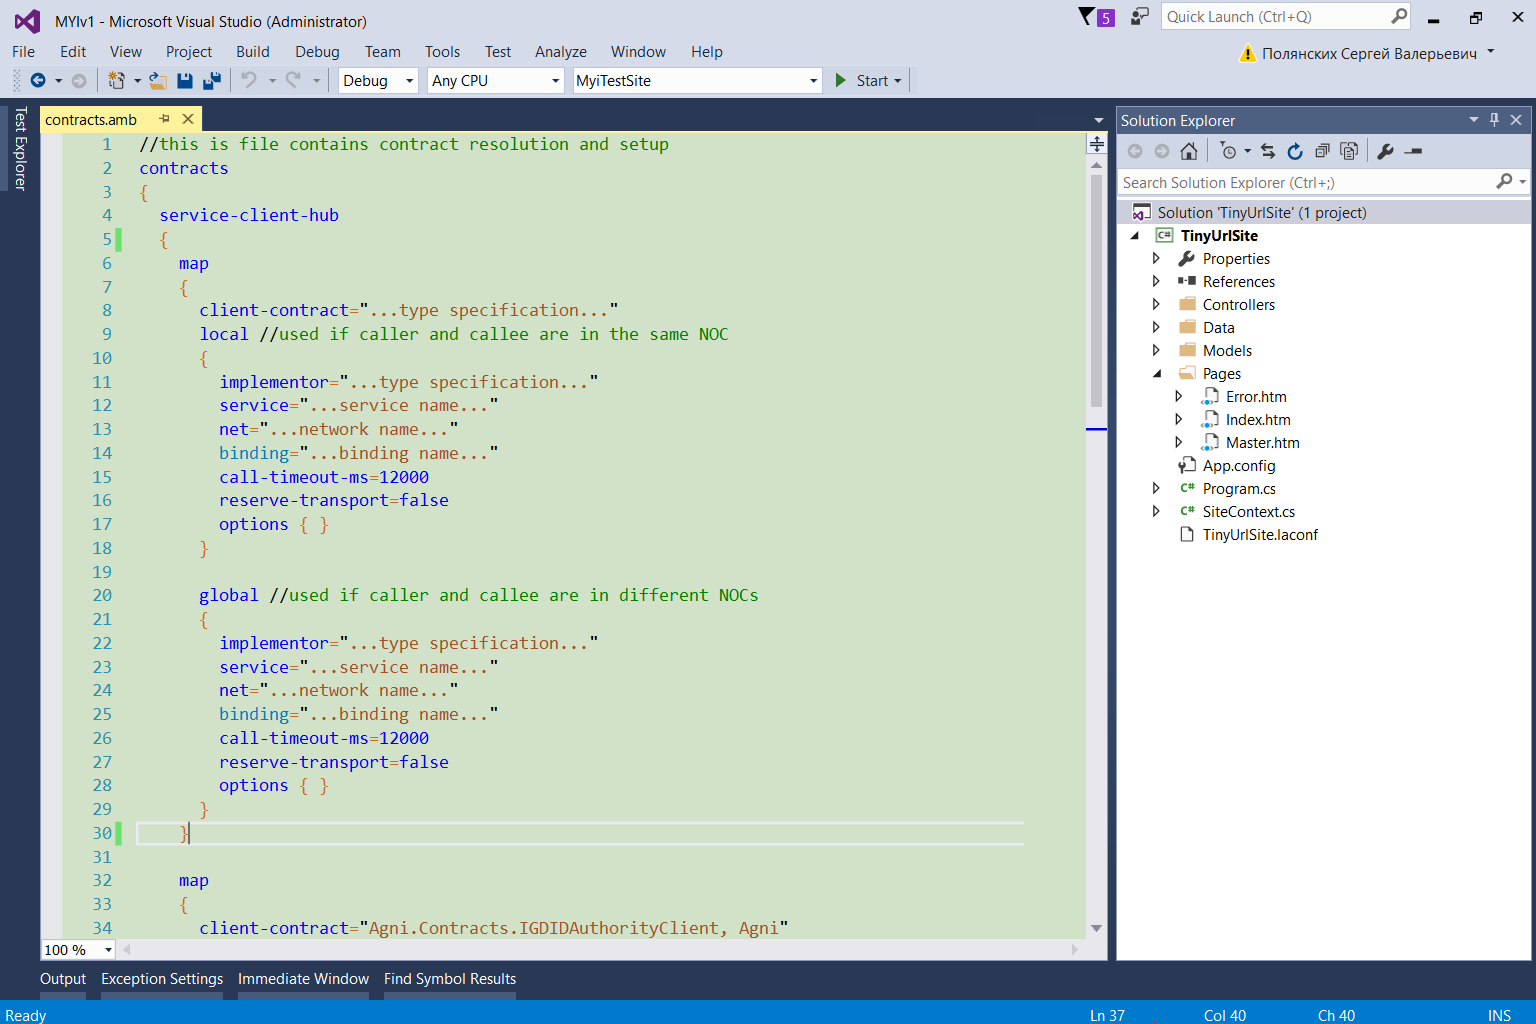The width and height of the screenshot is (1536, 1024).
Task: Expand the Program.cs node
Action: (1156, 488)
